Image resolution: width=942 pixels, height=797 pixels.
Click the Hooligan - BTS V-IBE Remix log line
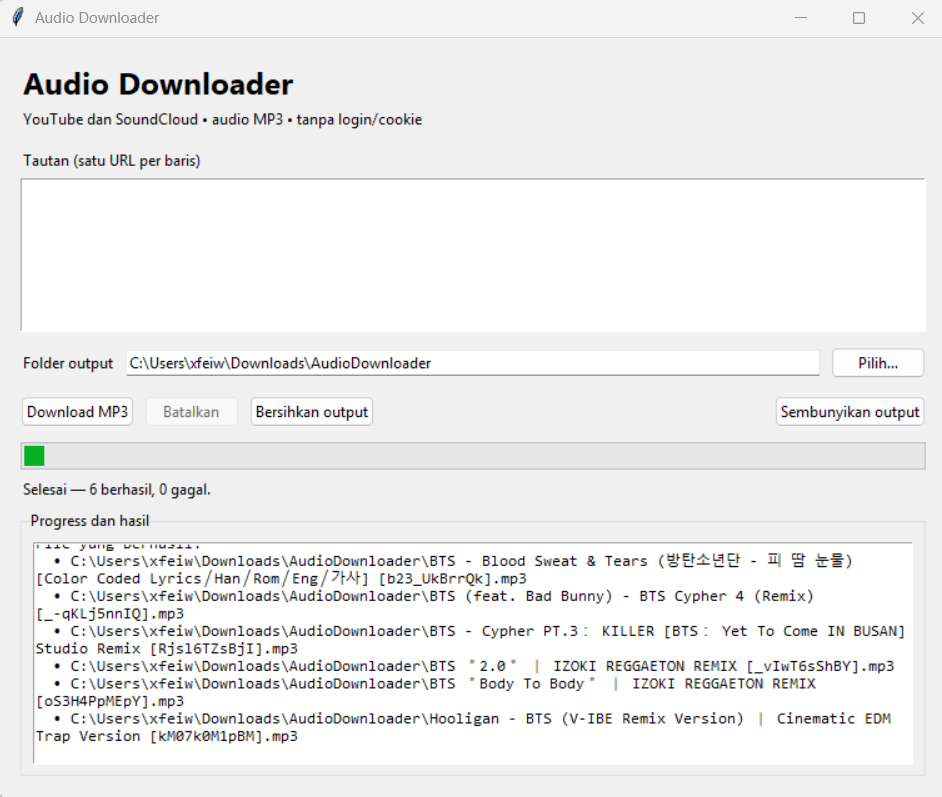[473, 719]
